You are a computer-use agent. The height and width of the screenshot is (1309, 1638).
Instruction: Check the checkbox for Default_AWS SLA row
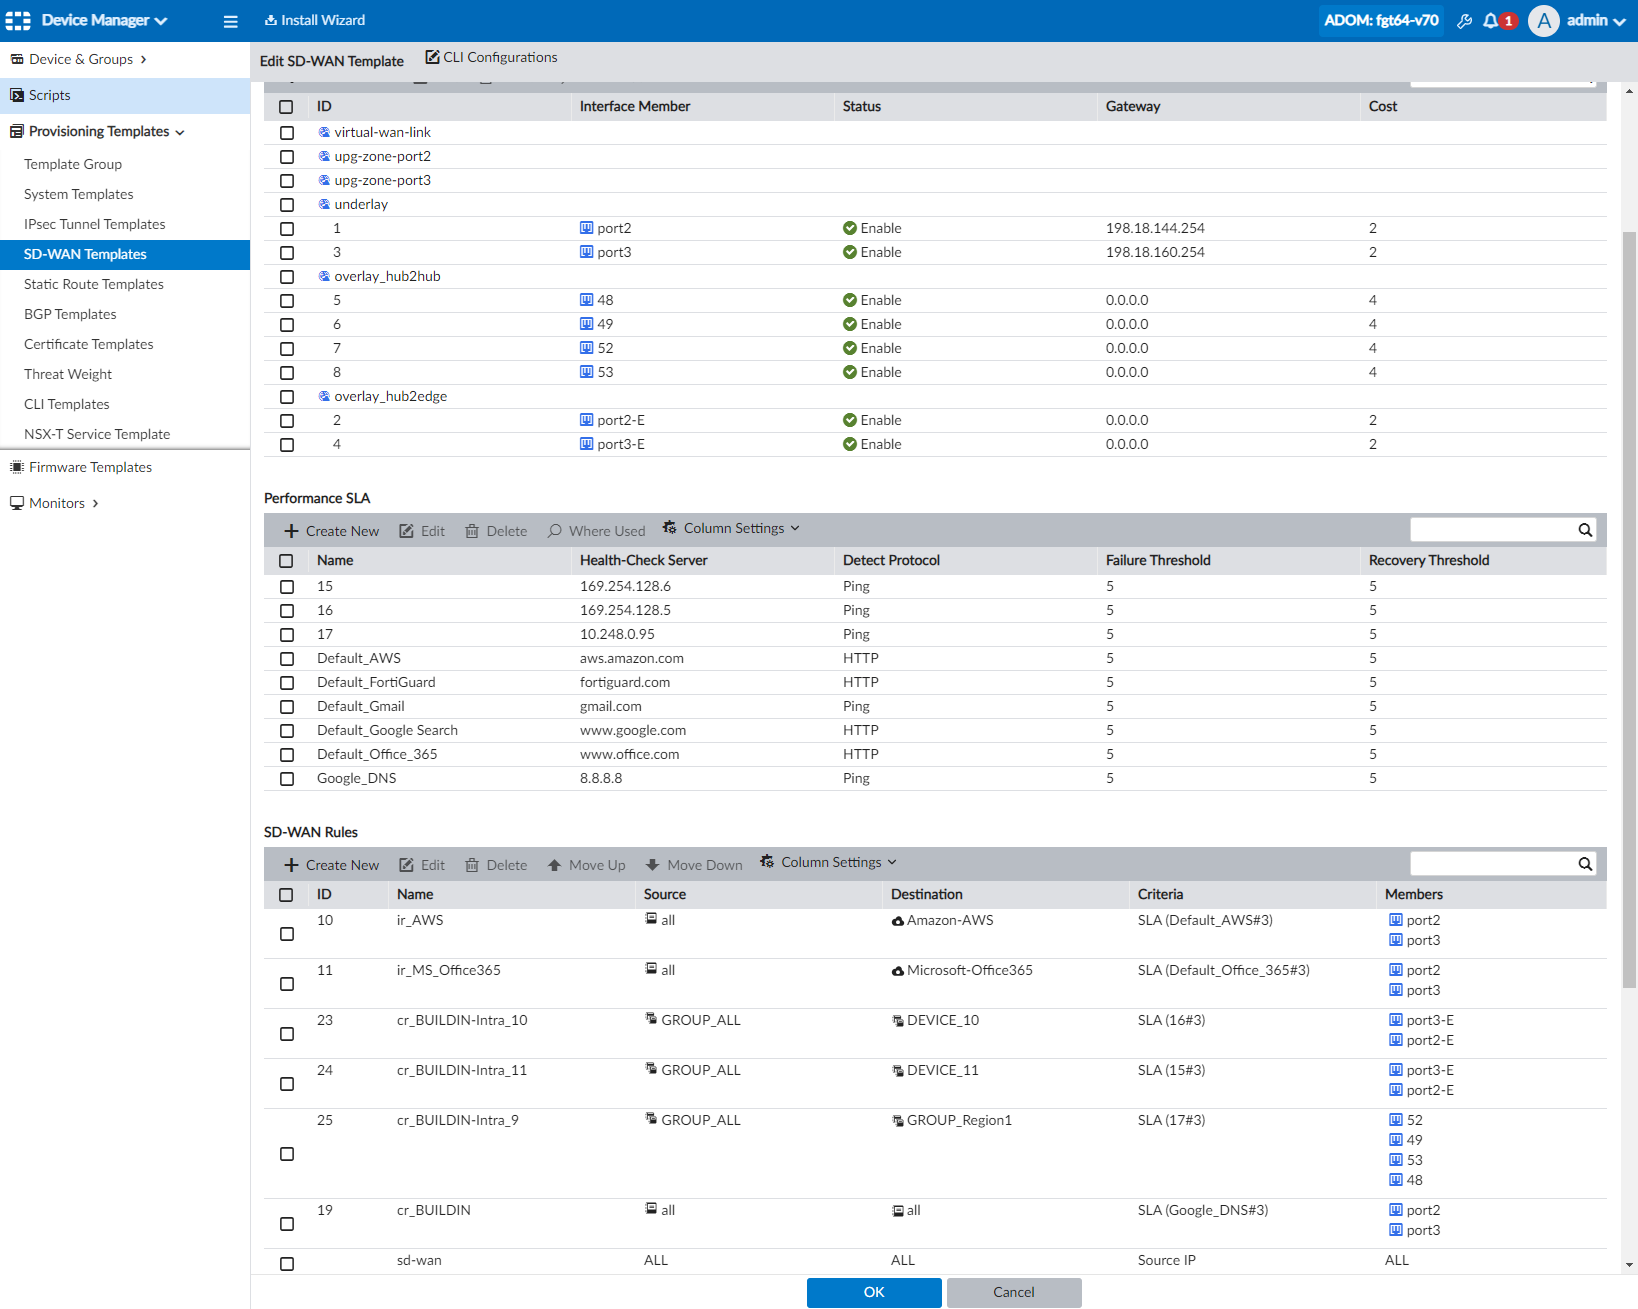pyautogui.click(x=287, y=658)
